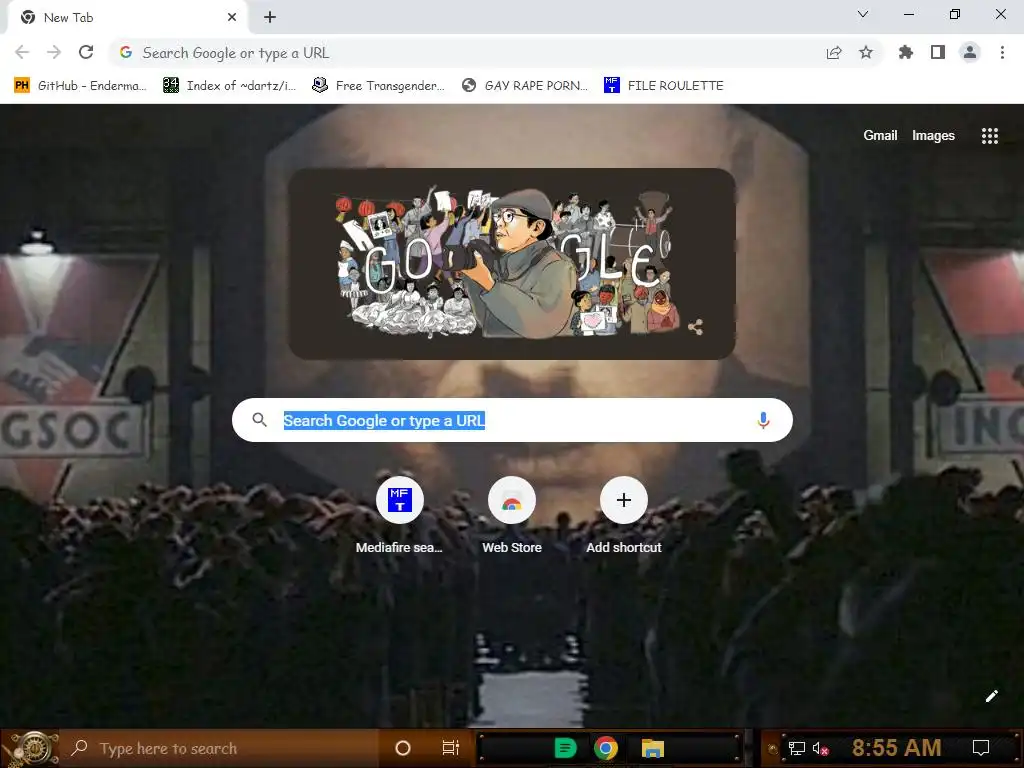Screen dimensions: 1024x768
Task: Open the profile avatar menu
Action: [970, 52]
